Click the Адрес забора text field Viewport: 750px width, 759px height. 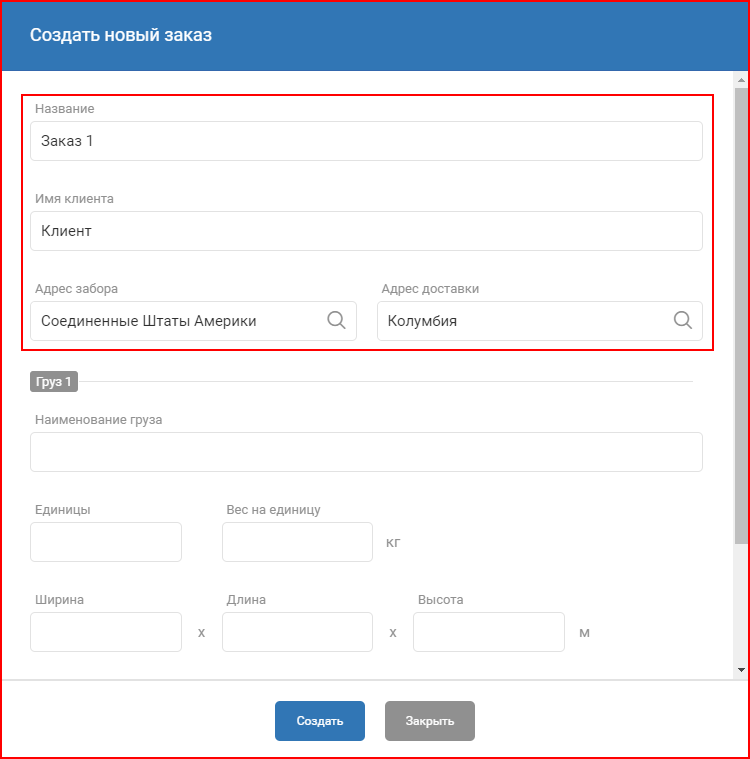pos(193,321)
